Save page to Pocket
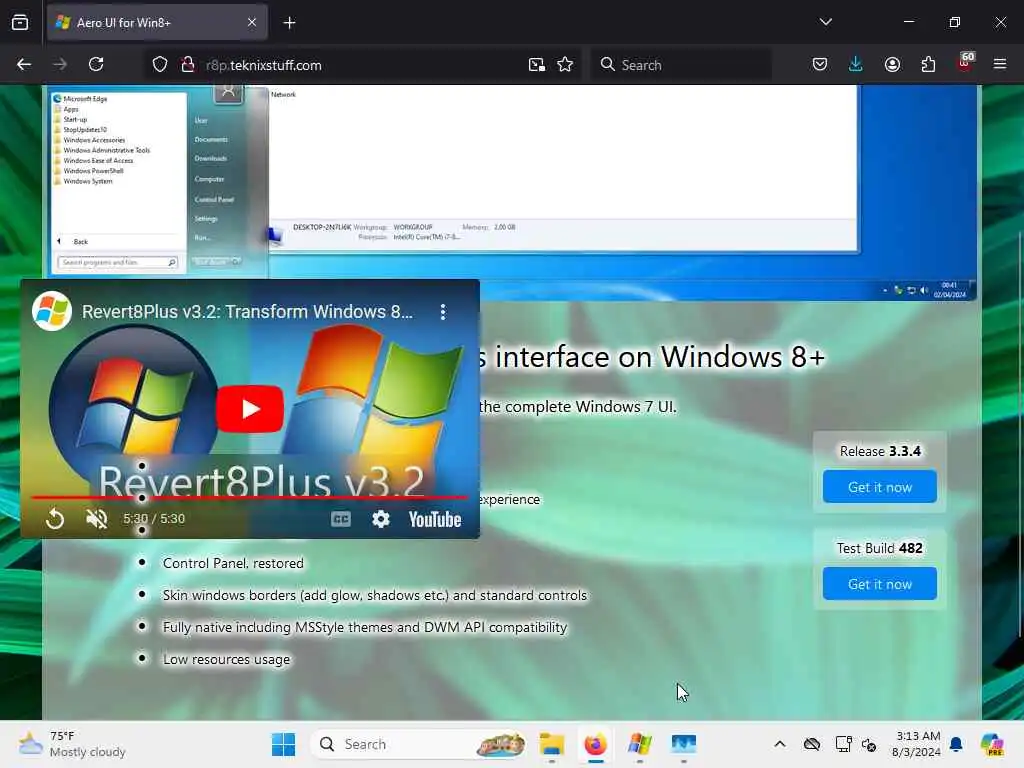The height and width of the screenshot is (768, 1024). pyautogui.click(x=820, y=64)
